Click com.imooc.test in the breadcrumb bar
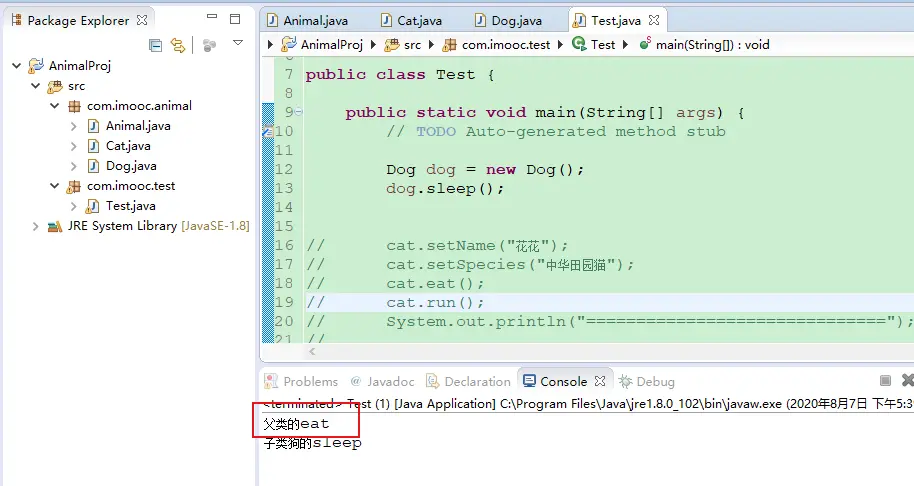The image size is (914, 486). click(506, 44)
